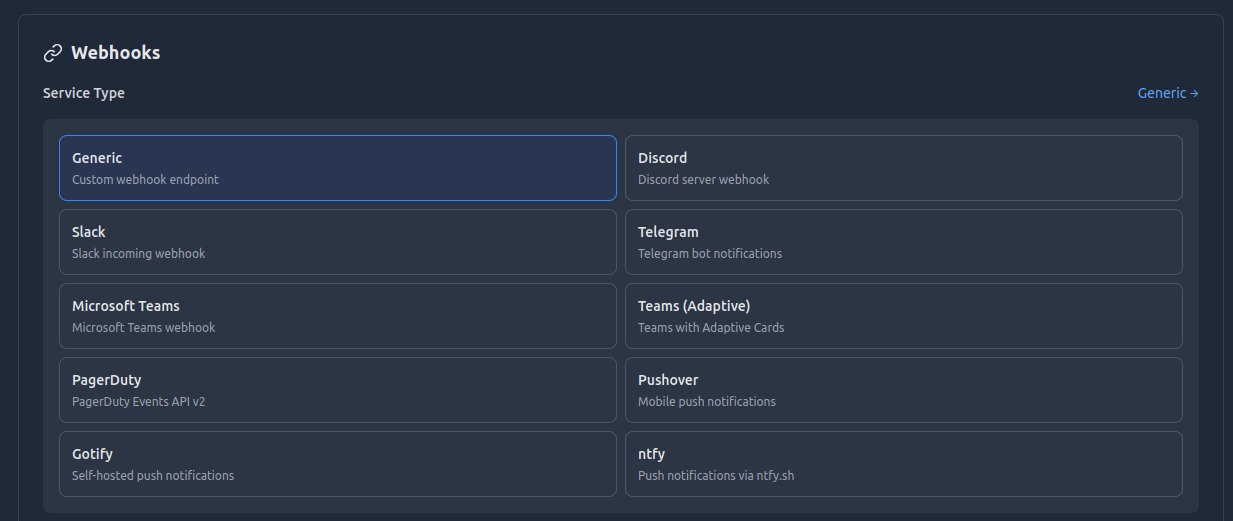Choose Discord as the service type

point(903,168)
